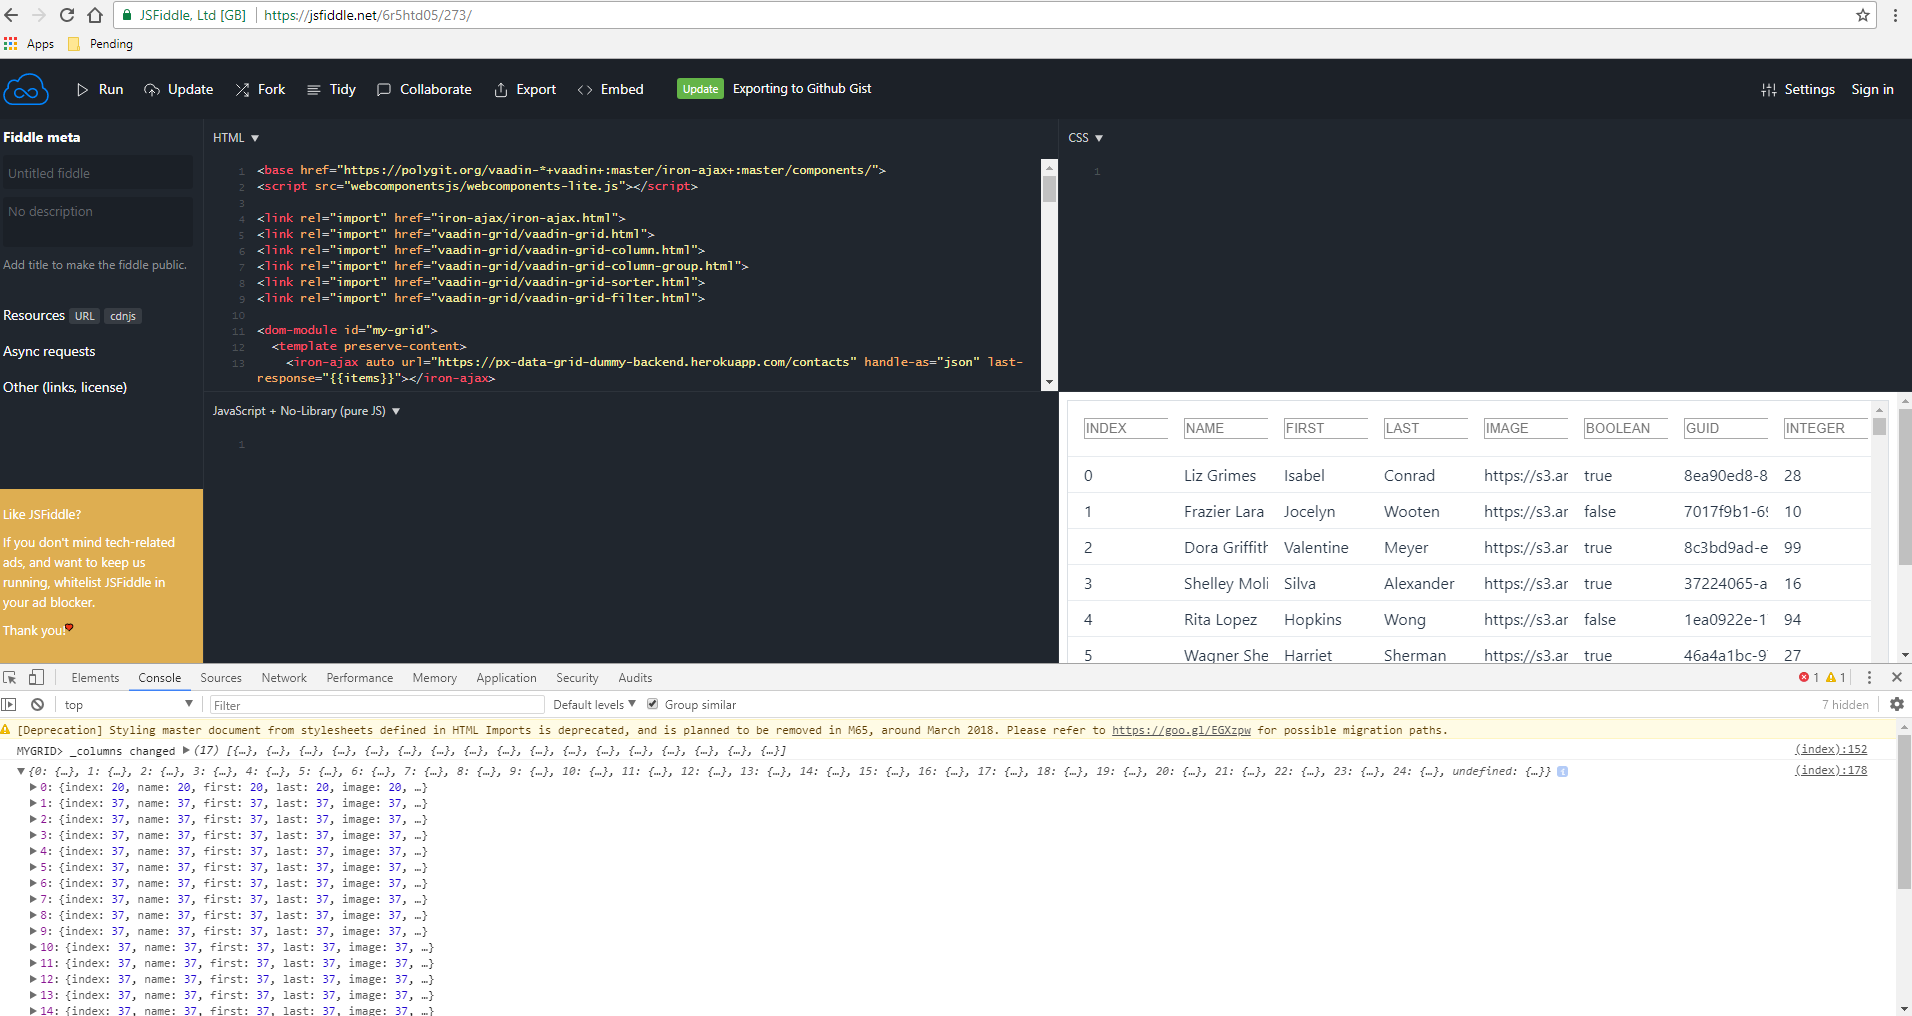Clear the console
Screen dimensions: 1912x1016
click(x=37, y=704)
